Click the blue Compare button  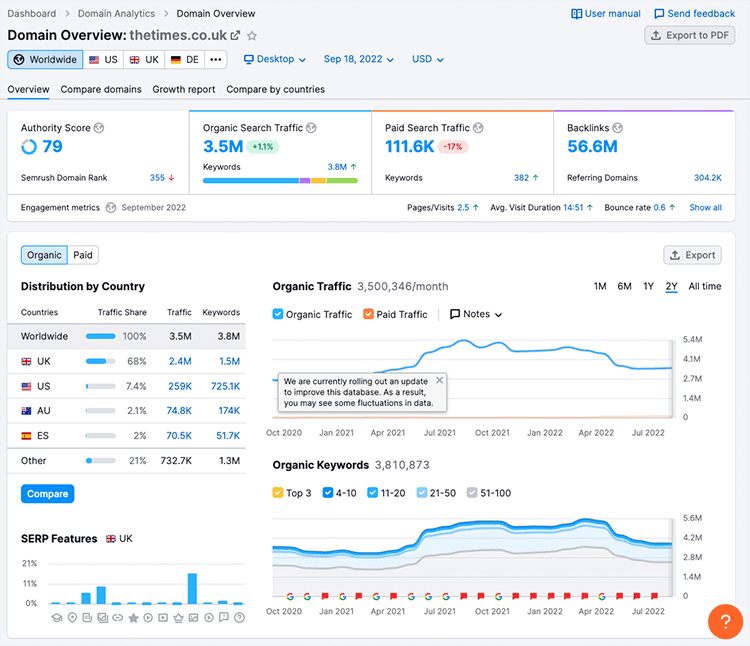[47, 493]
